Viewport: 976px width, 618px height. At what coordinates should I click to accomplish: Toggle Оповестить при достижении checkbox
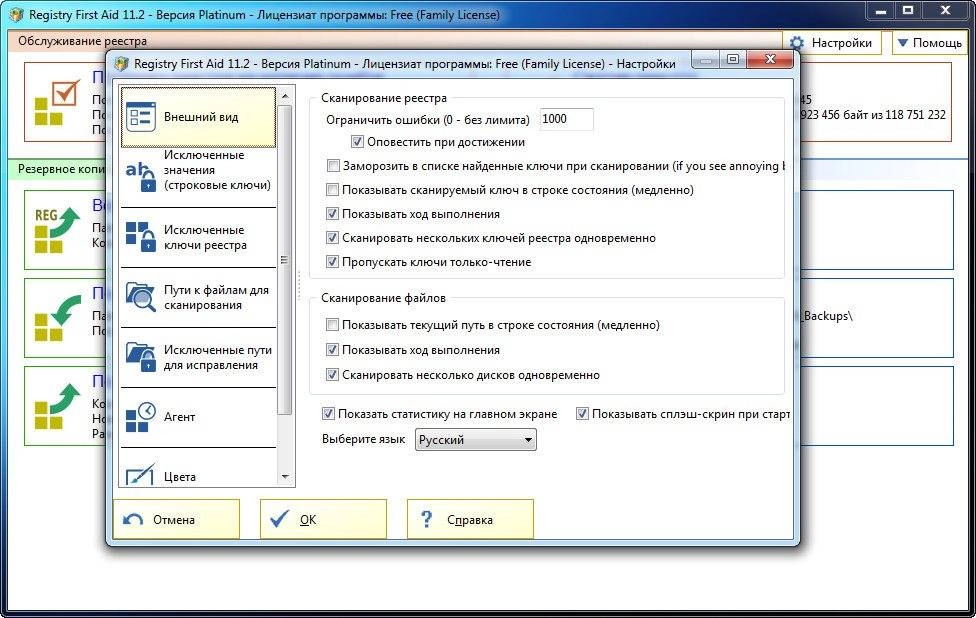tap(357, 142)
